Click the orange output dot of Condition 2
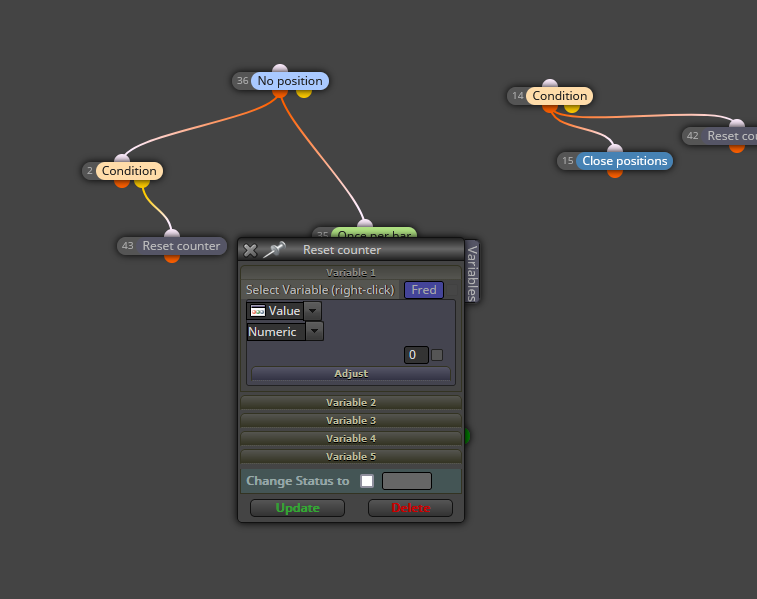The image size is (757, 599). pos(122,182)
